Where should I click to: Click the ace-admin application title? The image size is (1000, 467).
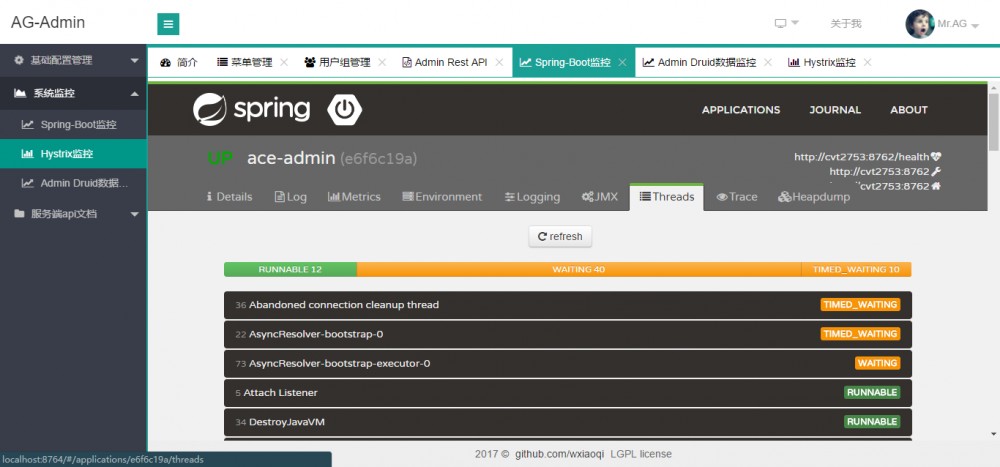pyautogui.click(x=291, y=158)
